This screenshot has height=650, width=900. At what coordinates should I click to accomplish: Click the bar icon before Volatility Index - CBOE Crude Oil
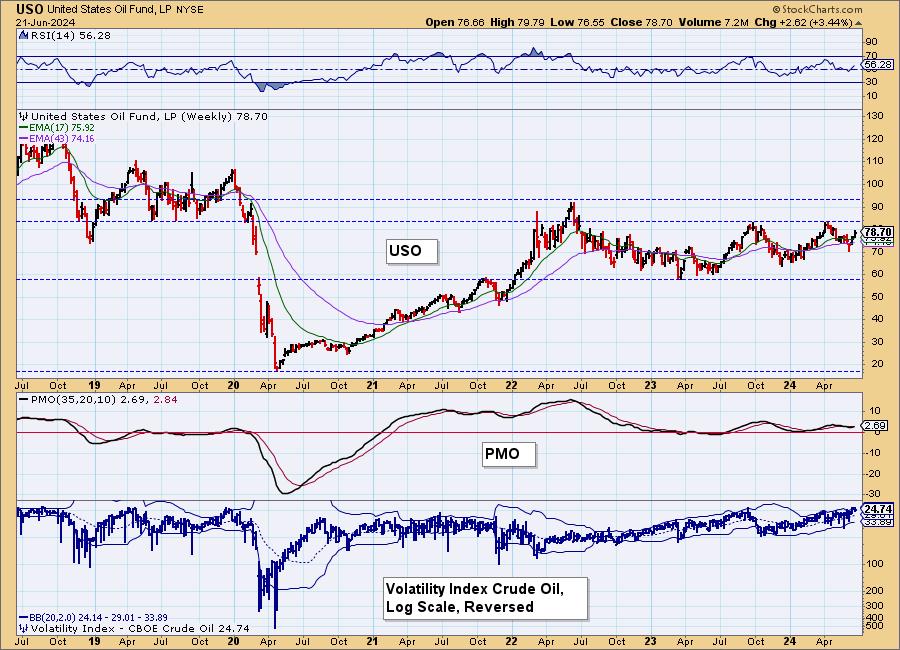25,629
